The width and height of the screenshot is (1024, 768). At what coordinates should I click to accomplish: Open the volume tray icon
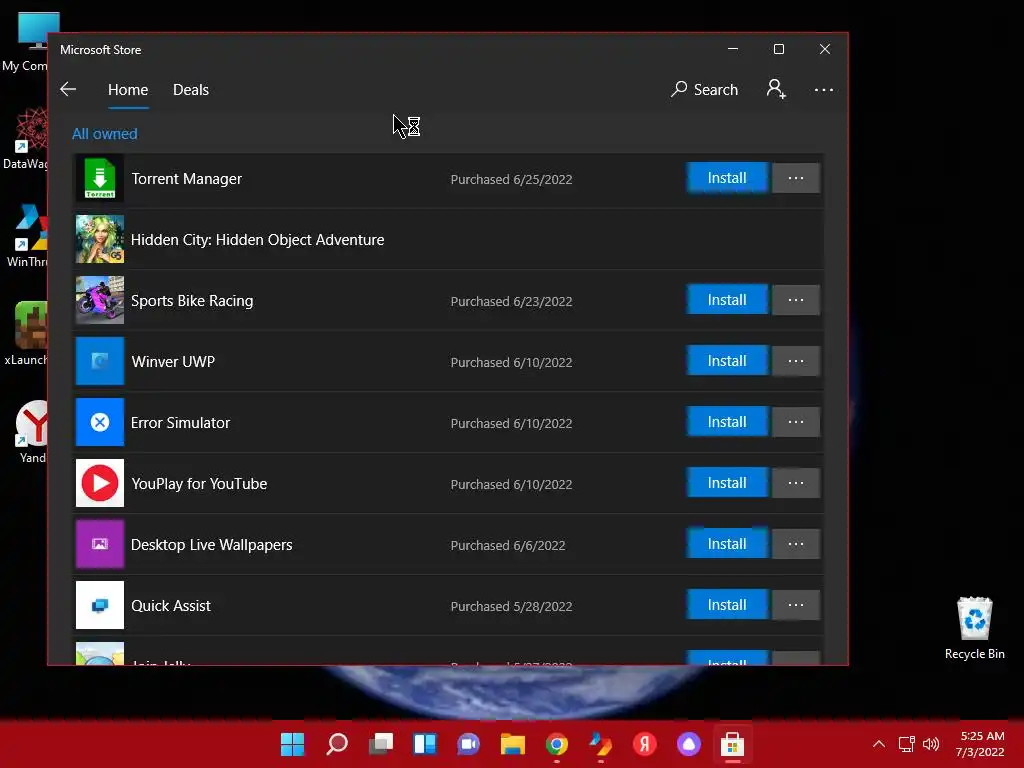pyautogui.click(x=931, y=744)
